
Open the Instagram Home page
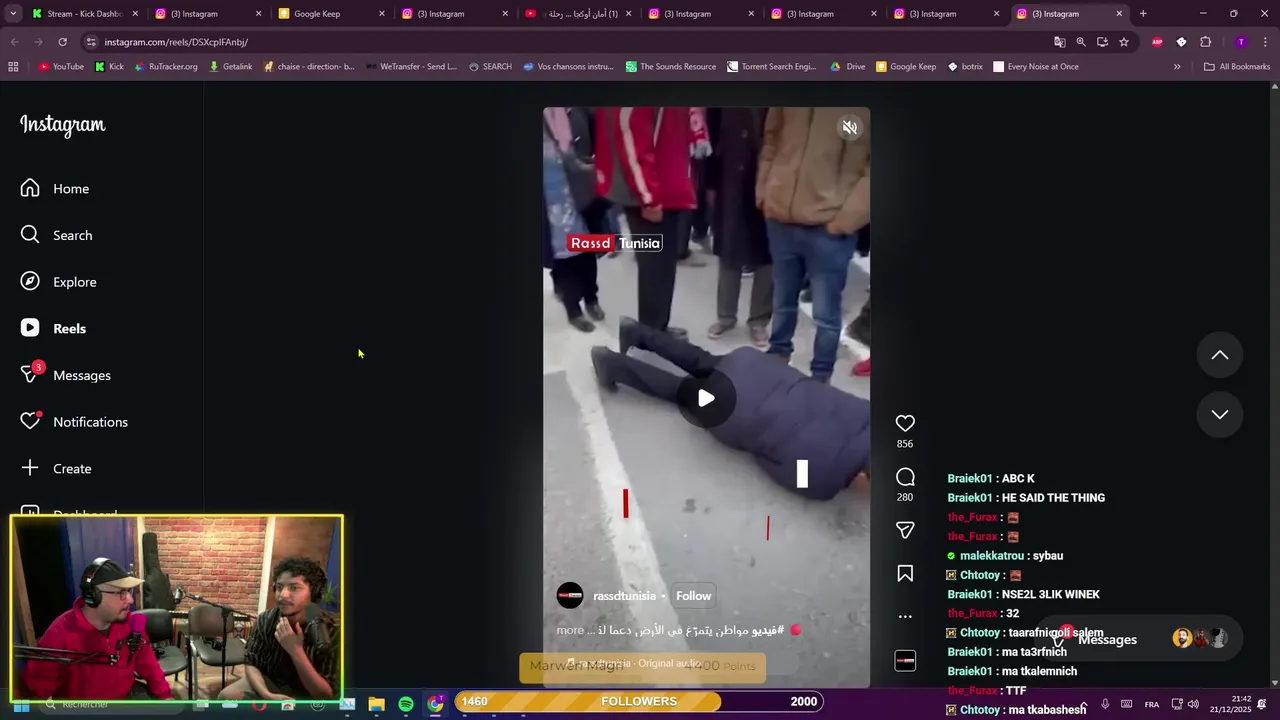[x=55, y=188]
